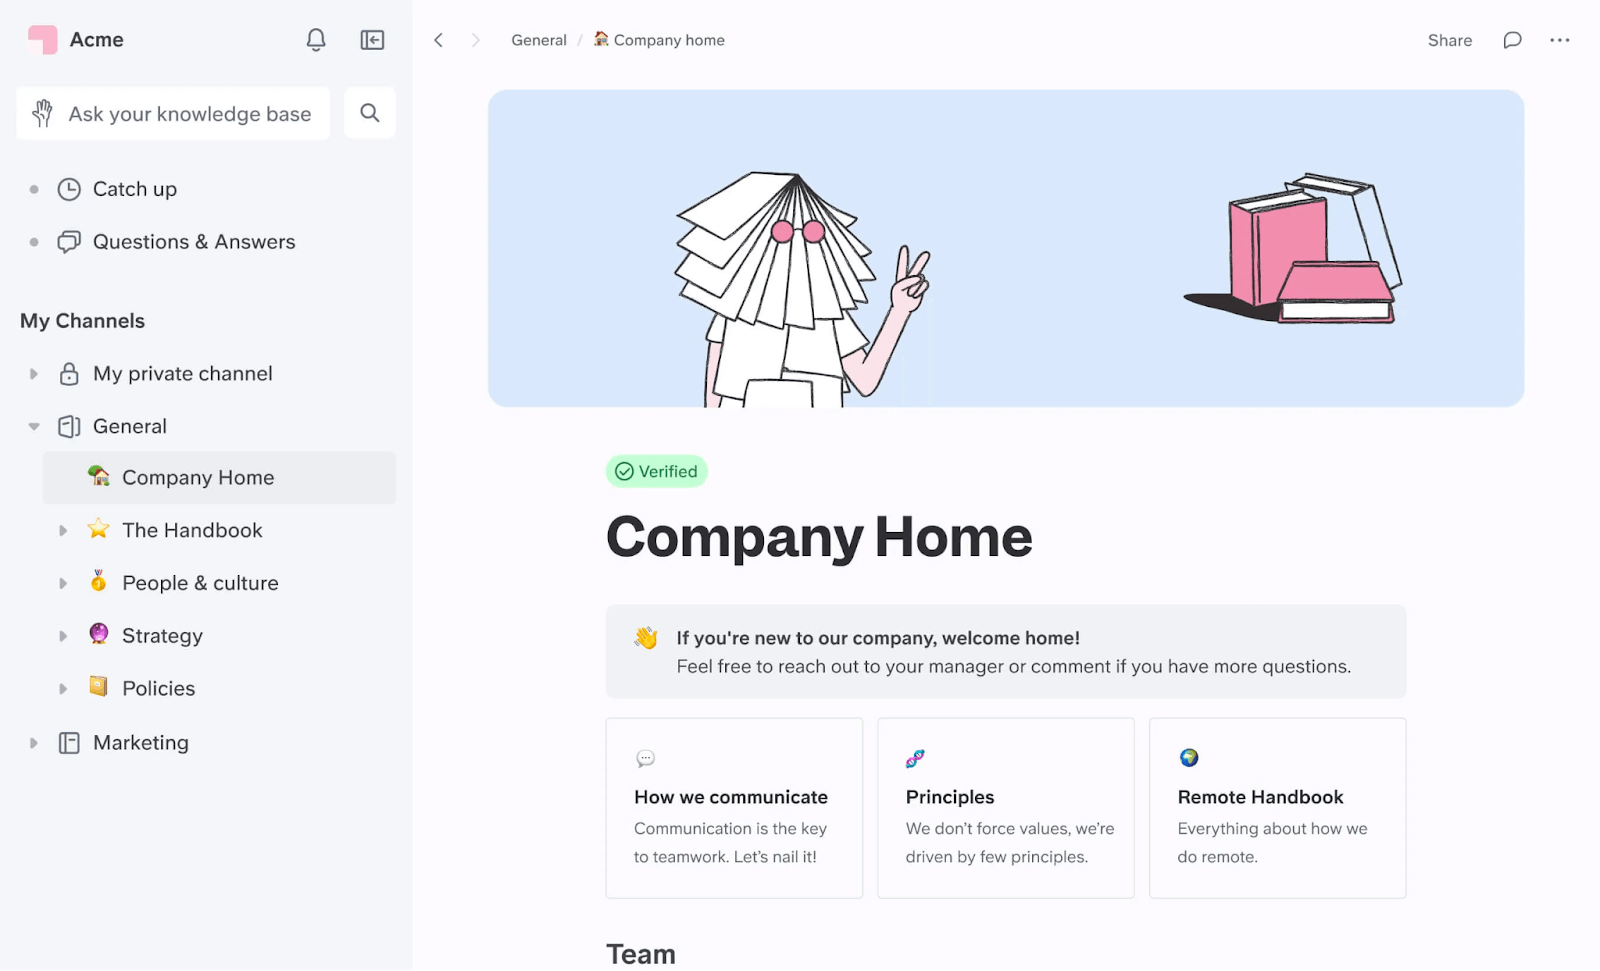Open General in the breadcrumb
Image resolution: width=1600 pixels, height=971 pixels.
[538, 40]
